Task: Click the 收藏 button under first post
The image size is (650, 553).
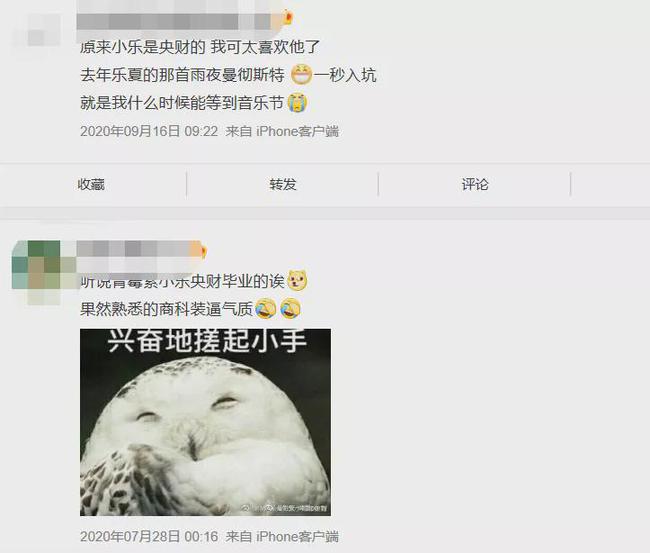Action: (91, 184)
